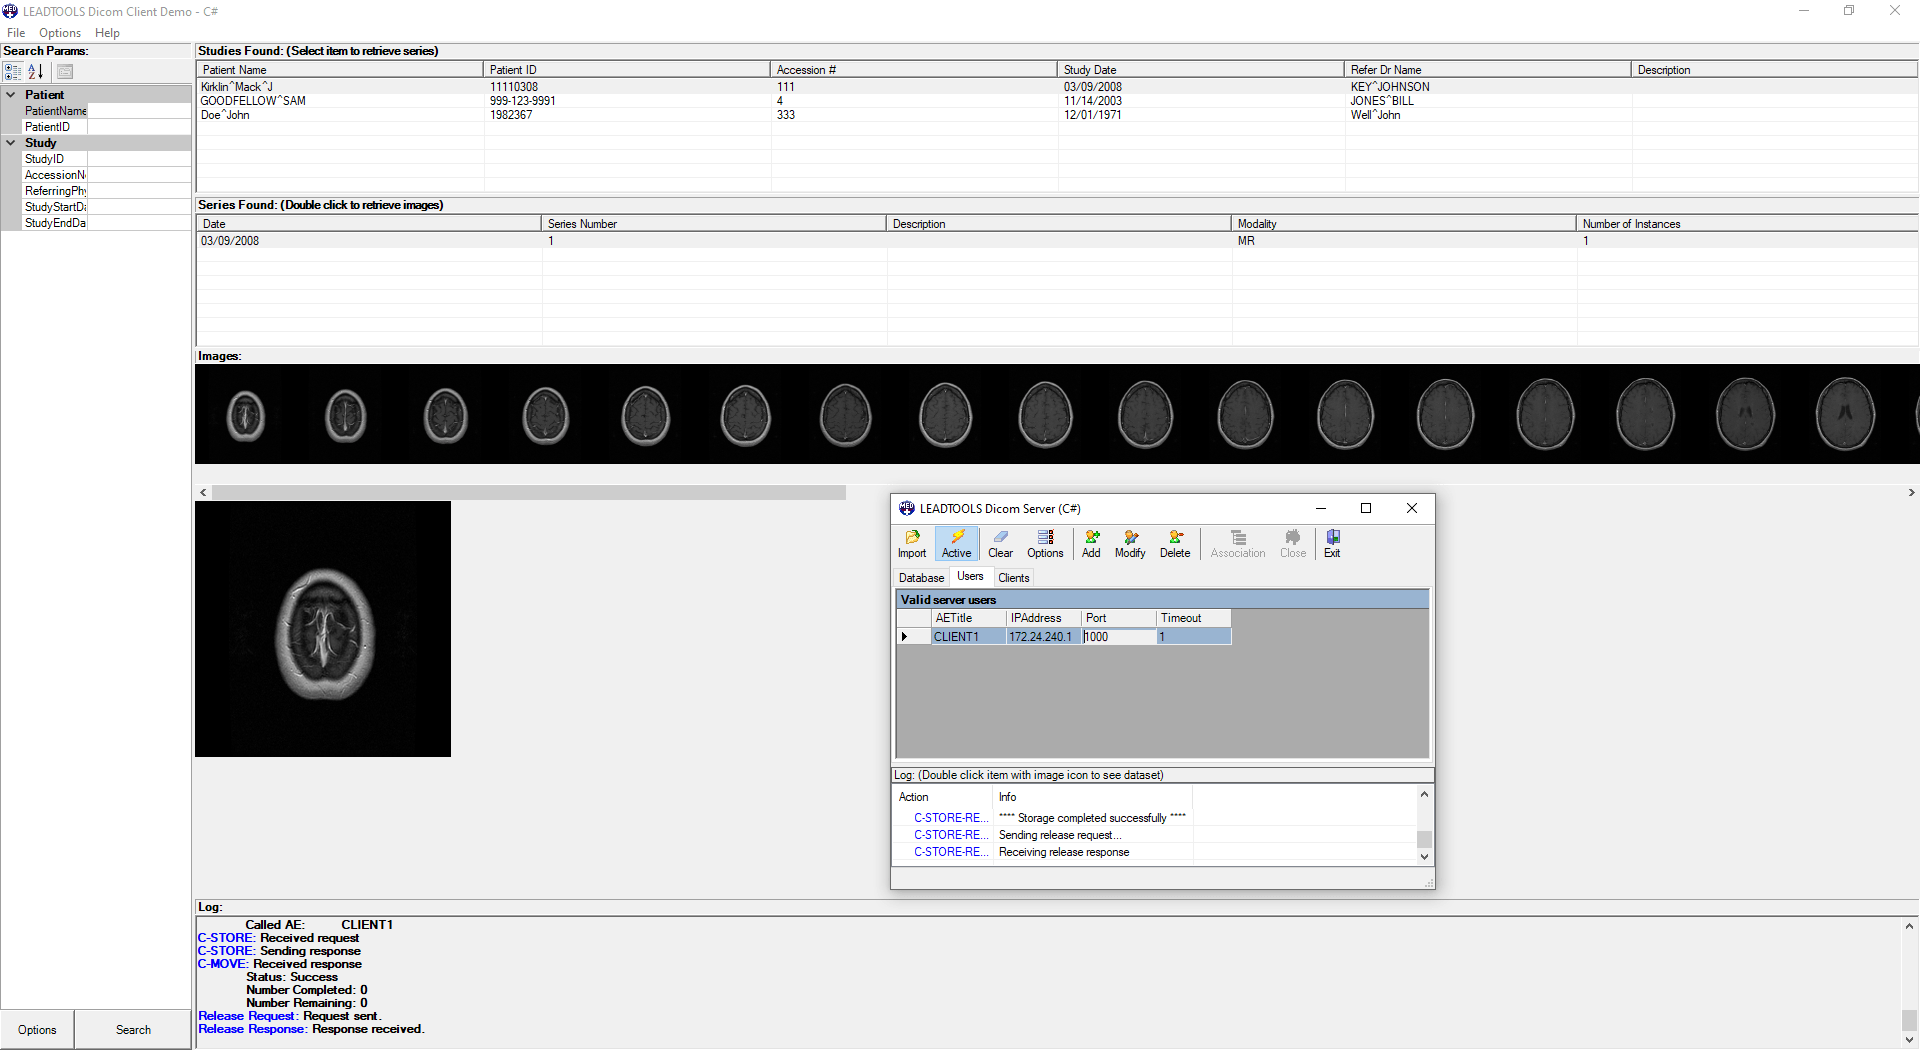The image size is (1920, 1050).
Task: Switch to the Clients tab
Action: [1014, 577]
